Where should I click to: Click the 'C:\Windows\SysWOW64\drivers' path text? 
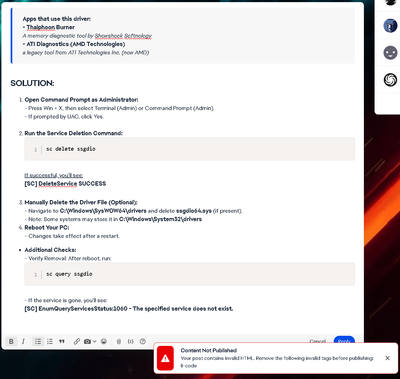coord(103,211)
